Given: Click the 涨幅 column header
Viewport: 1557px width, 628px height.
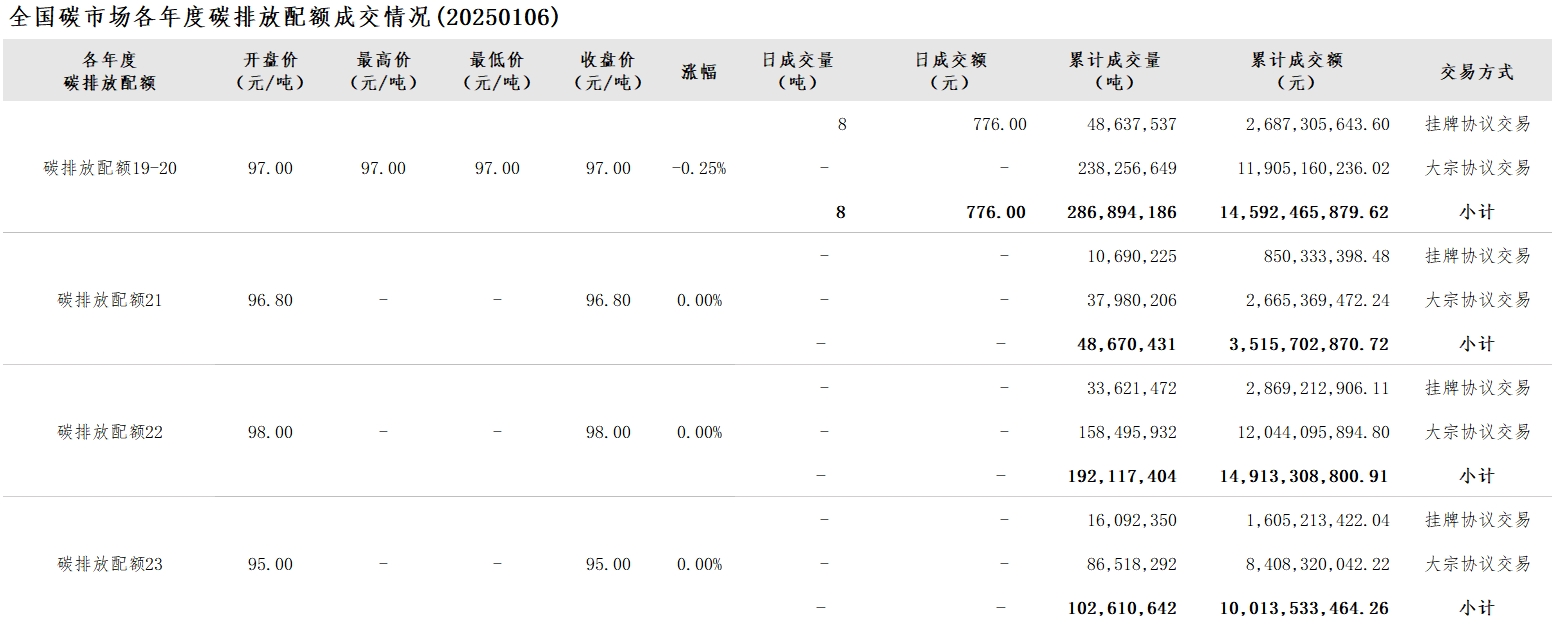Looking at the screenshot, I should tap(699, 72).
